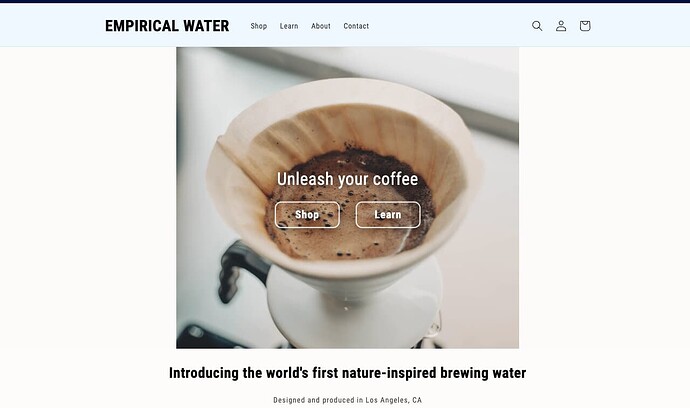Click the dark announcement bar at top

tap(345, 1)
